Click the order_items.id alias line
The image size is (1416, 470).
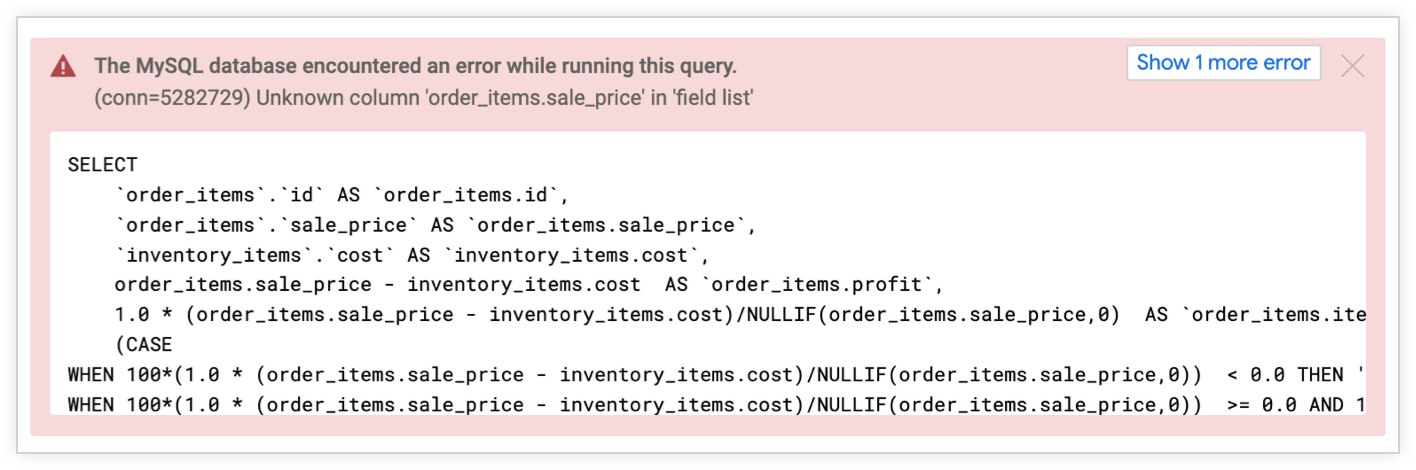point(340,194)
